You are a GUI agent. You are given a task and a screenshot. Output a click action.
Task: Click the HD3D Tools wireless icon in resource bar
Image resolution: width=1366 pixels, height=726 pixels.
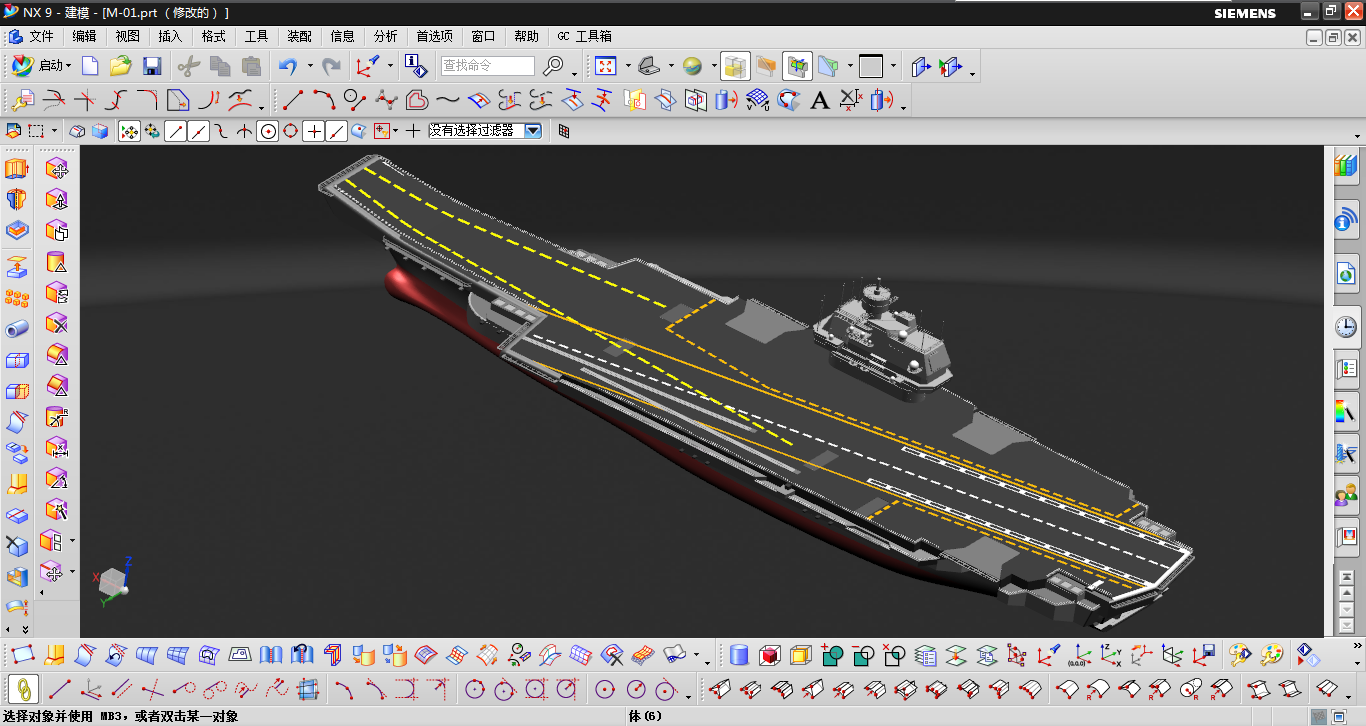coord(1347,220)
